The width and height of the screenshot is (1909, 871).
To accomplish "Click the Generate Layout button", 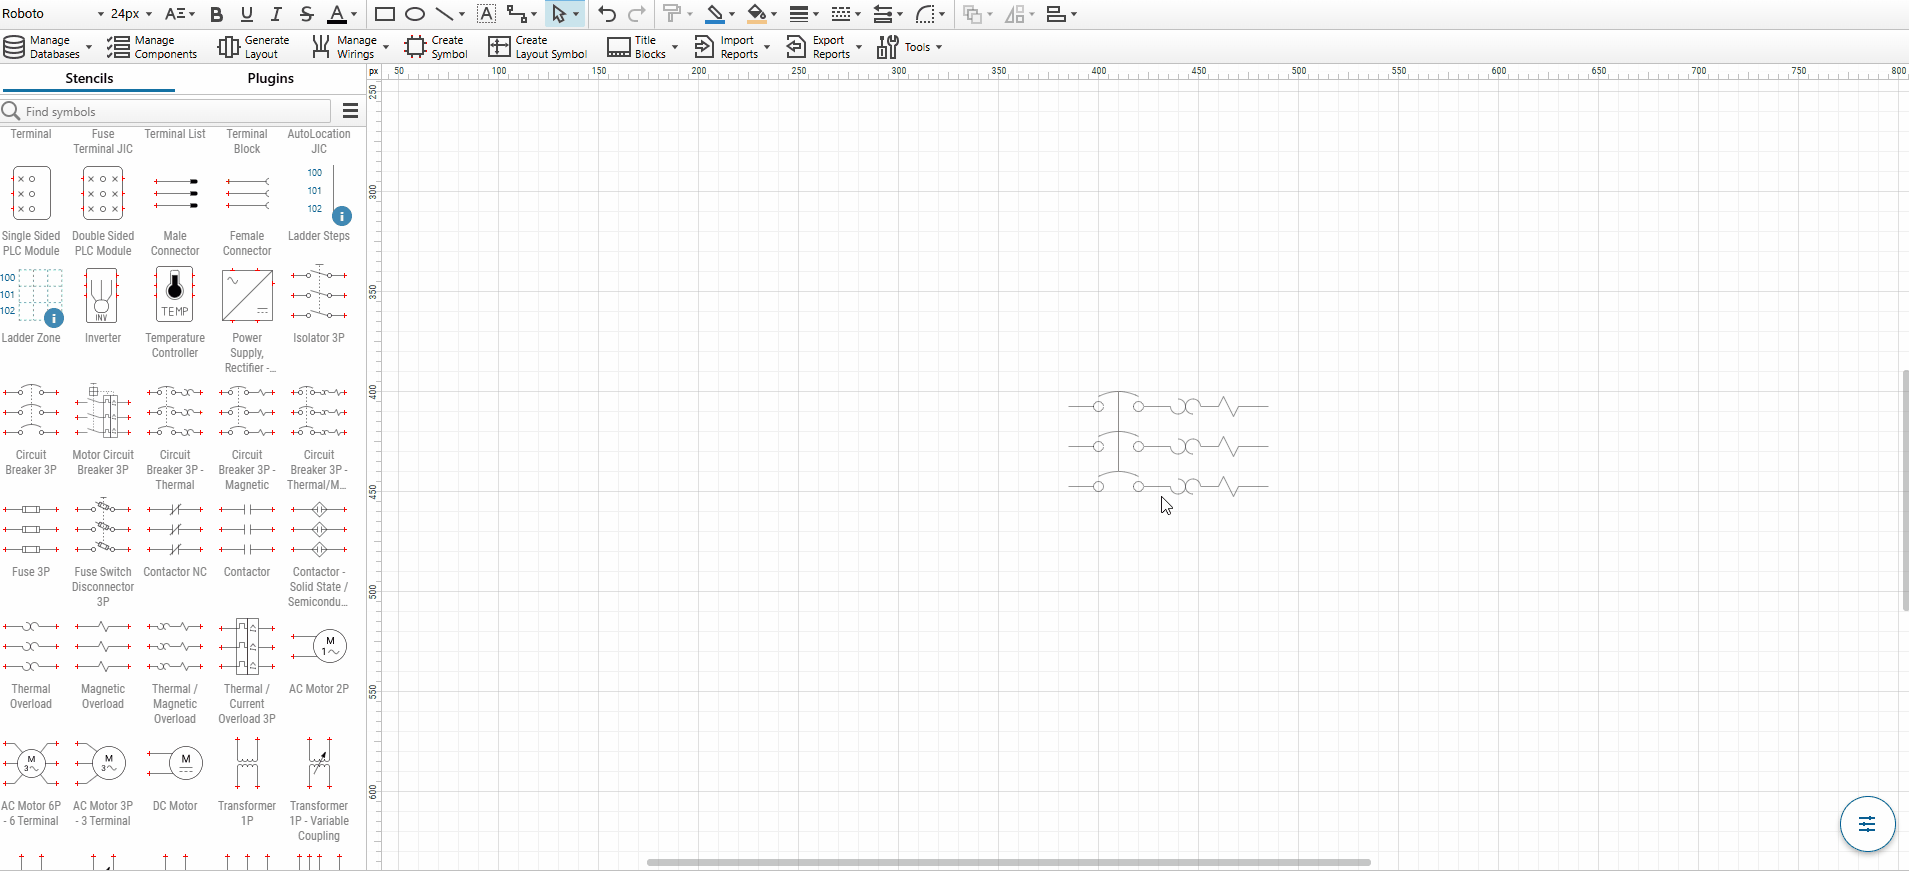I will [254, 47].
